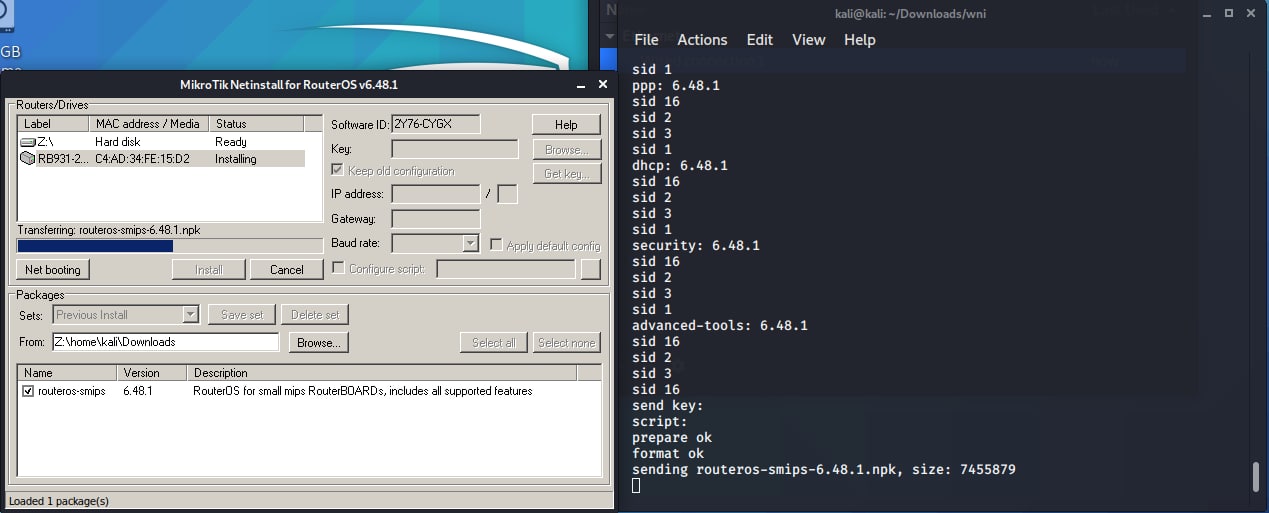Click the Description column header in packages
The height and width of the screenshot is (513, 1269).
(383, 373)
